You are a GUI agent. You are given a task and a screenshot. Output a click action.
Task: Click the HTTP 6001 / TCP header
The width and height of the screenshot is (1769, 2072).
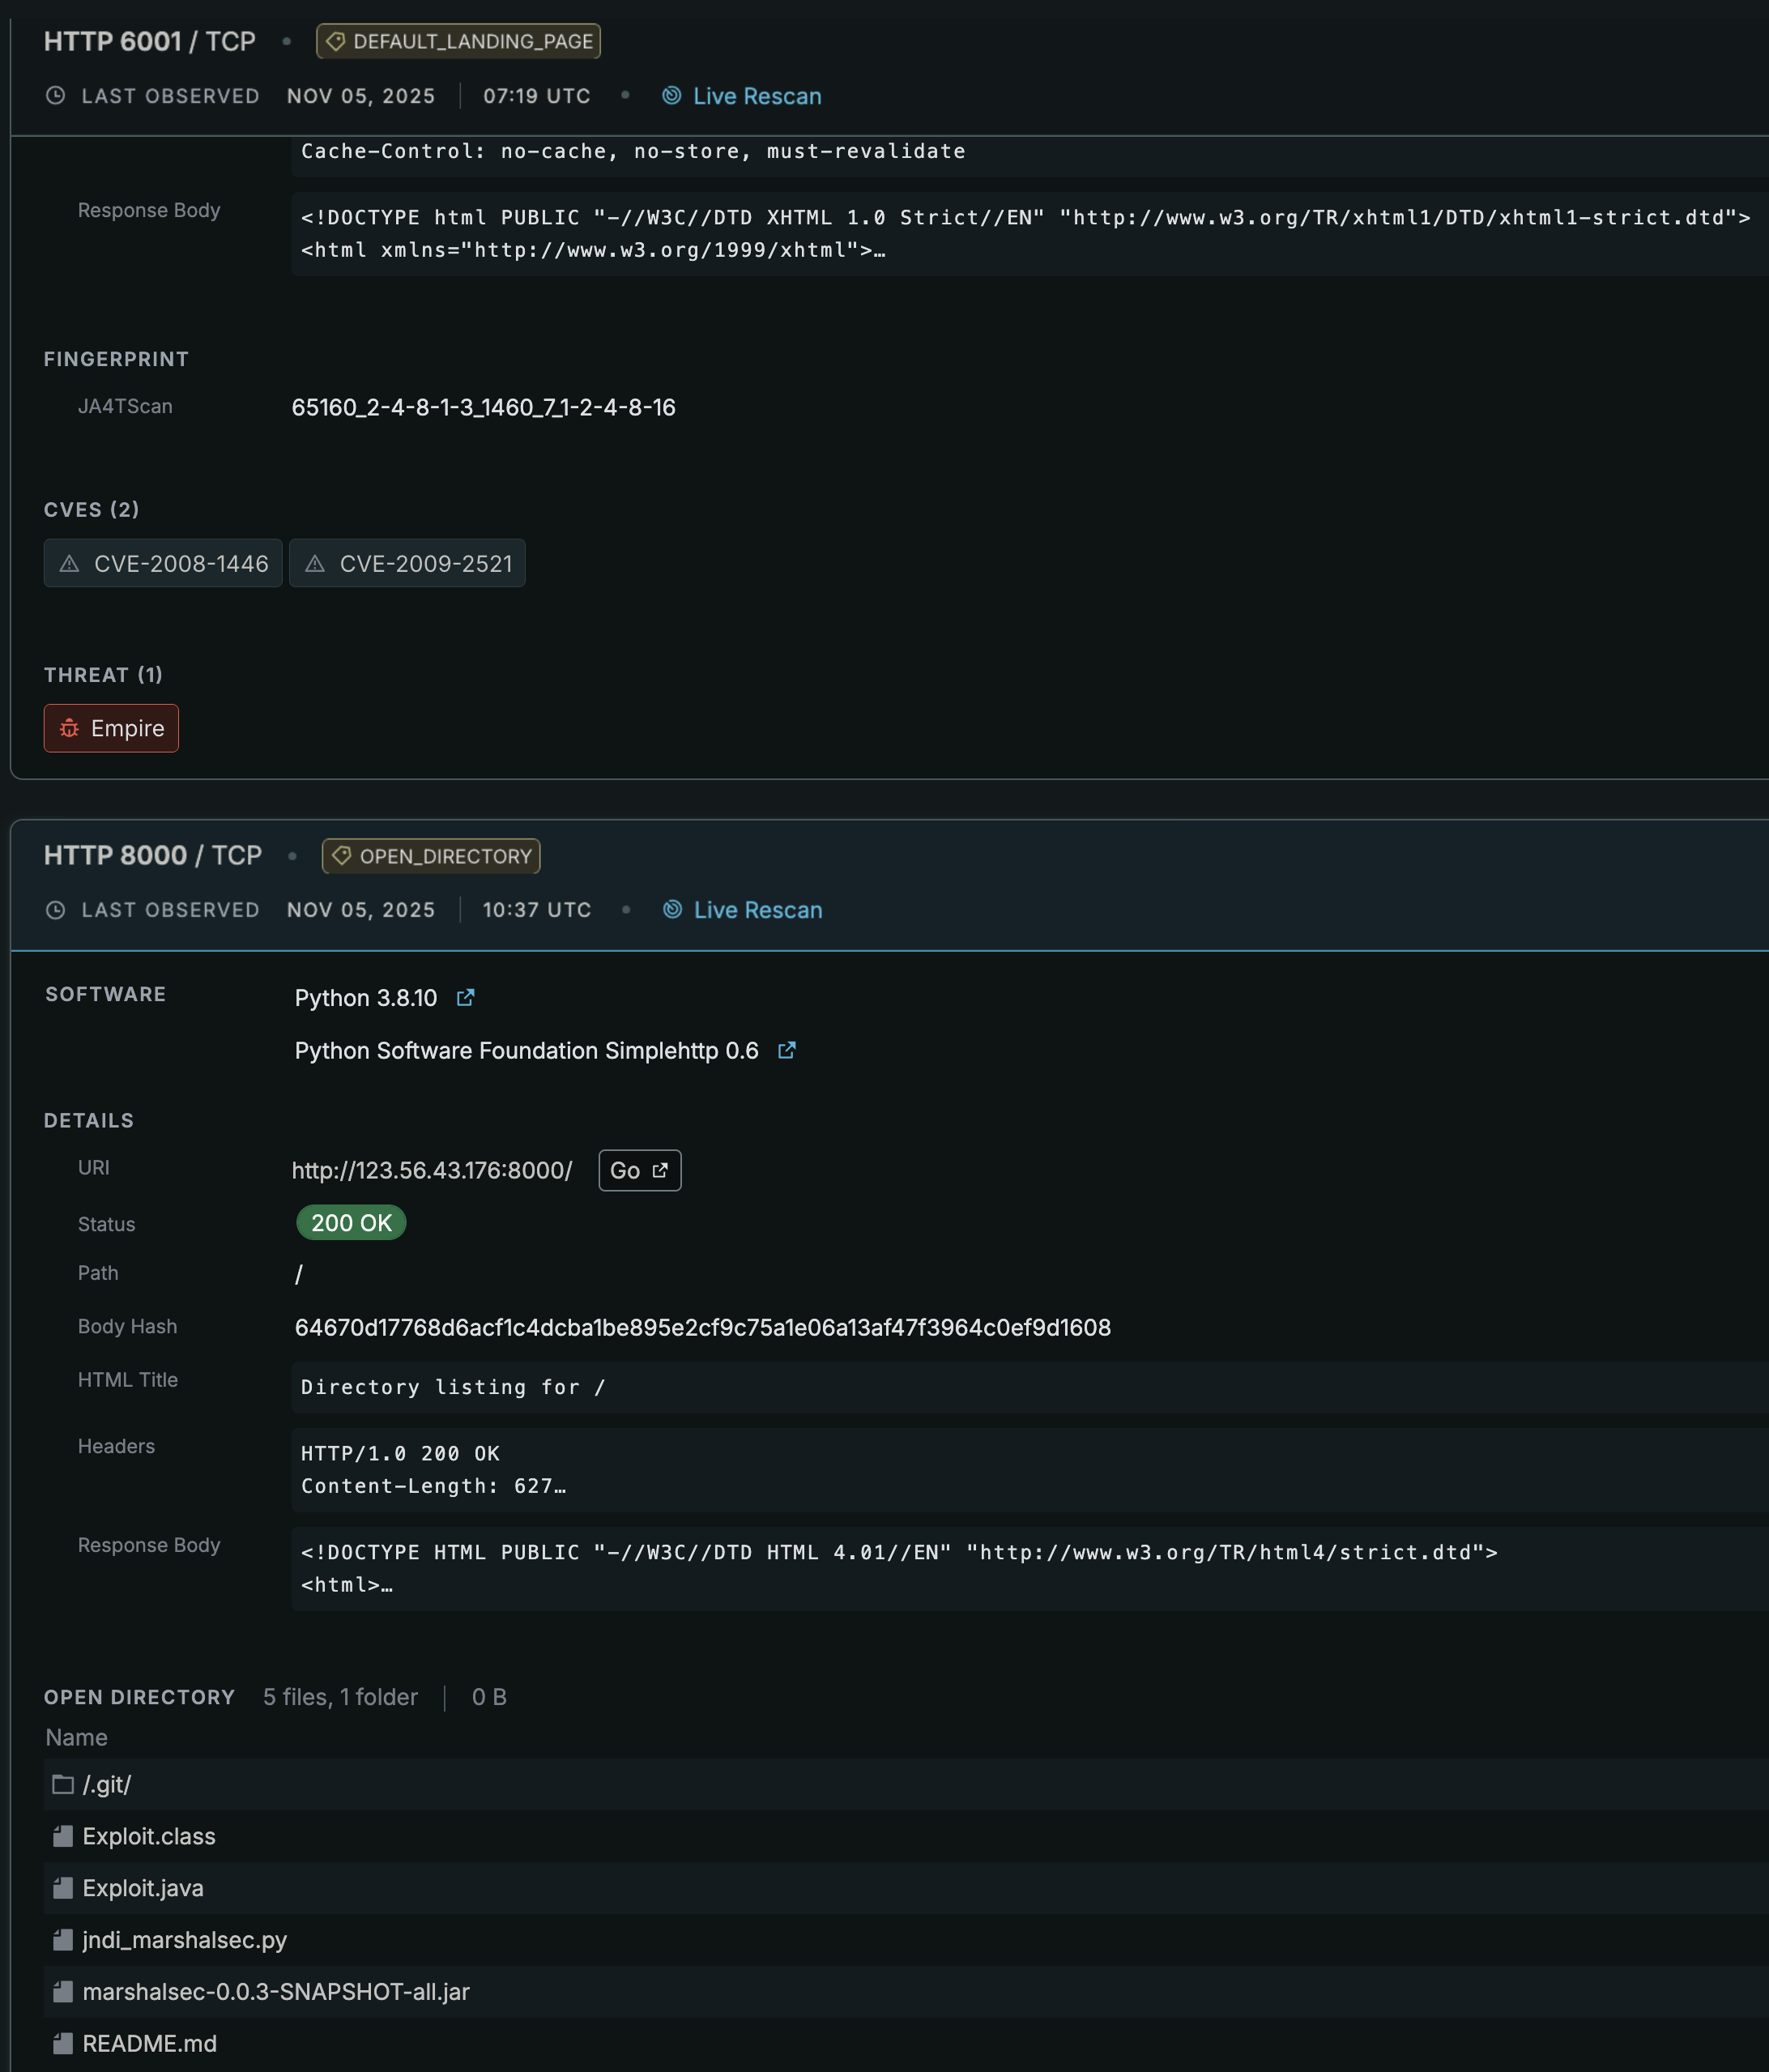coord(150,42)
